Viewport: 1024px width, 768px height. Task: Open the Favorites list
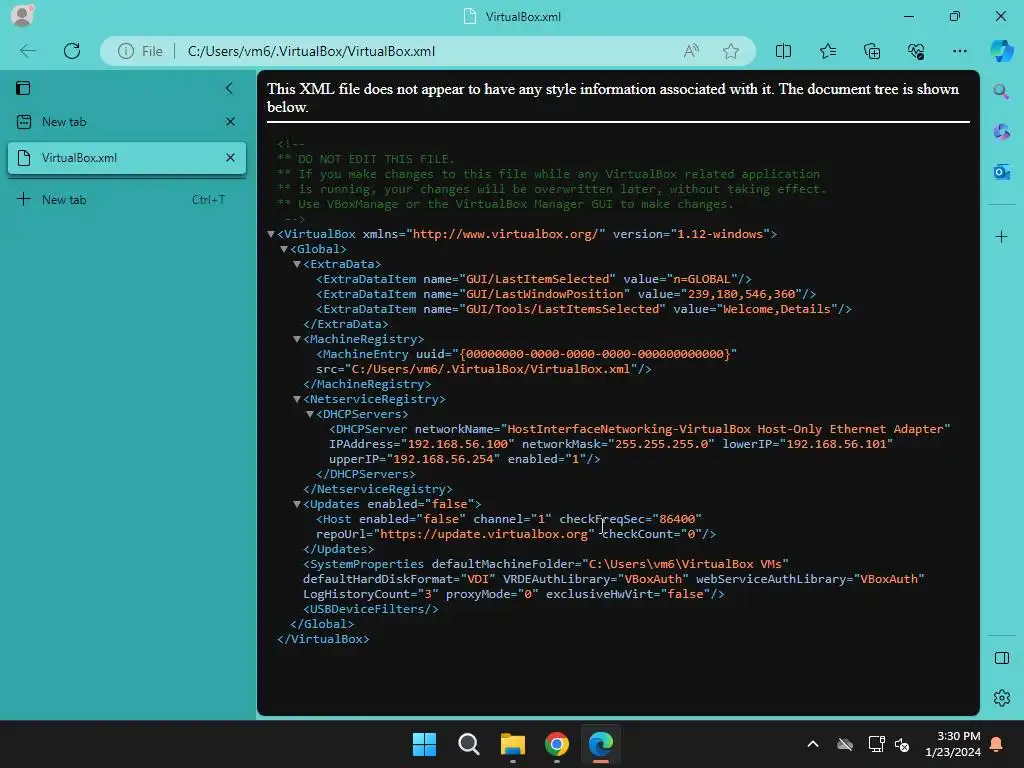827,51
